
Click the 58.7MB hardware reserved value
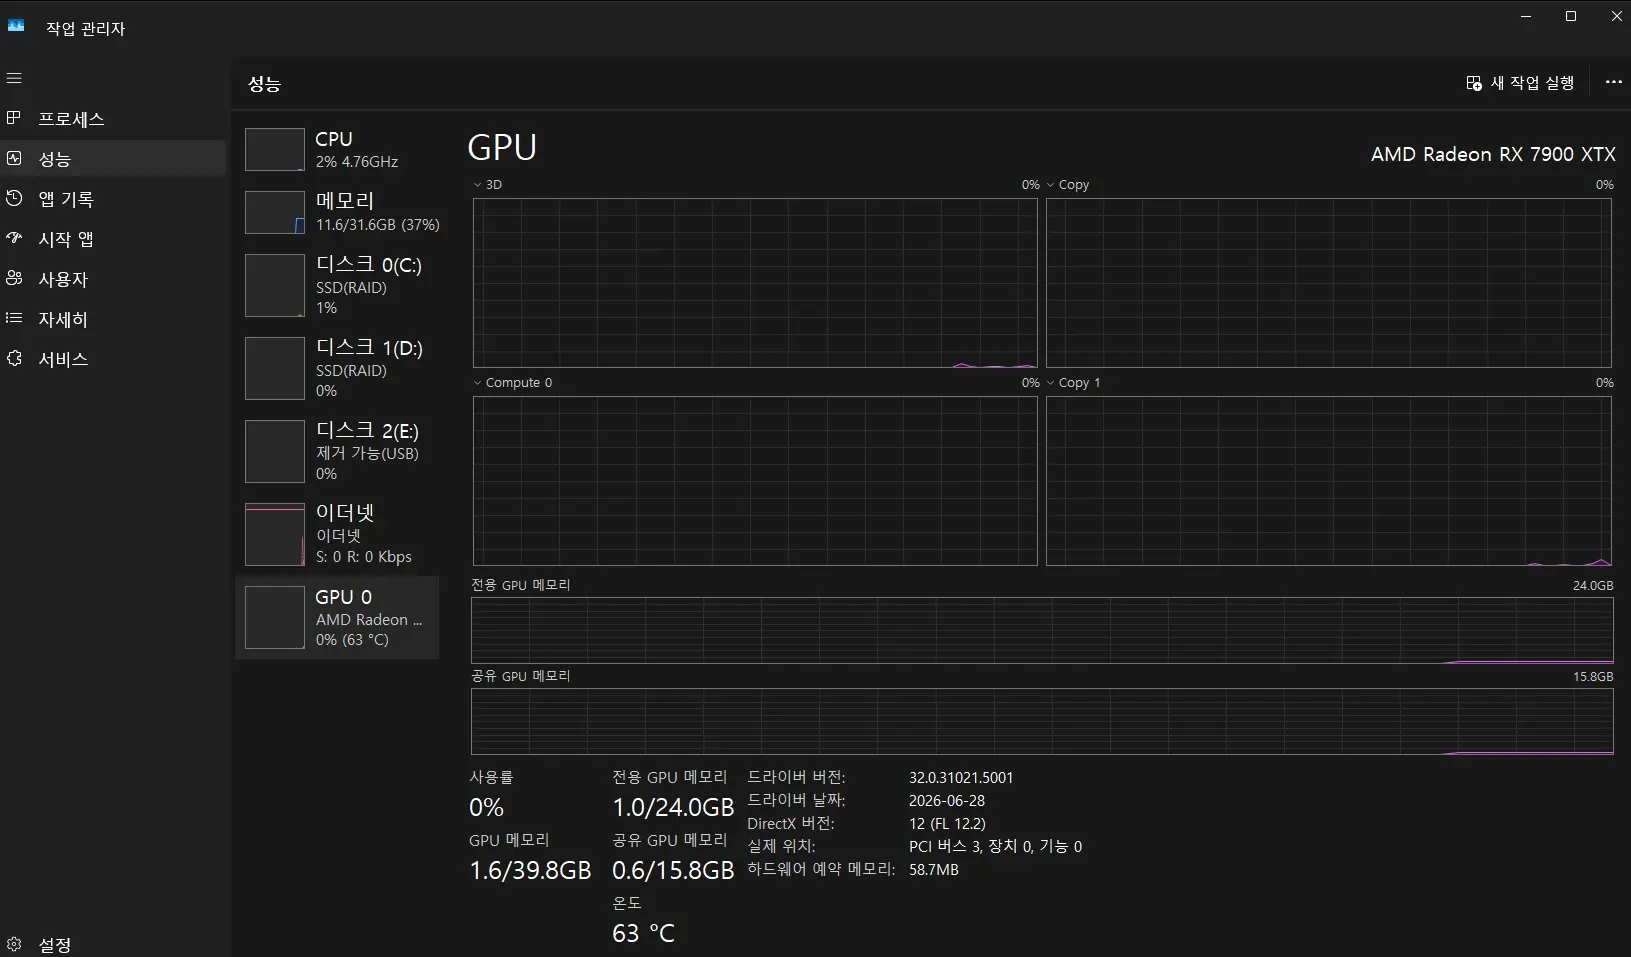(x=934, y=869)
